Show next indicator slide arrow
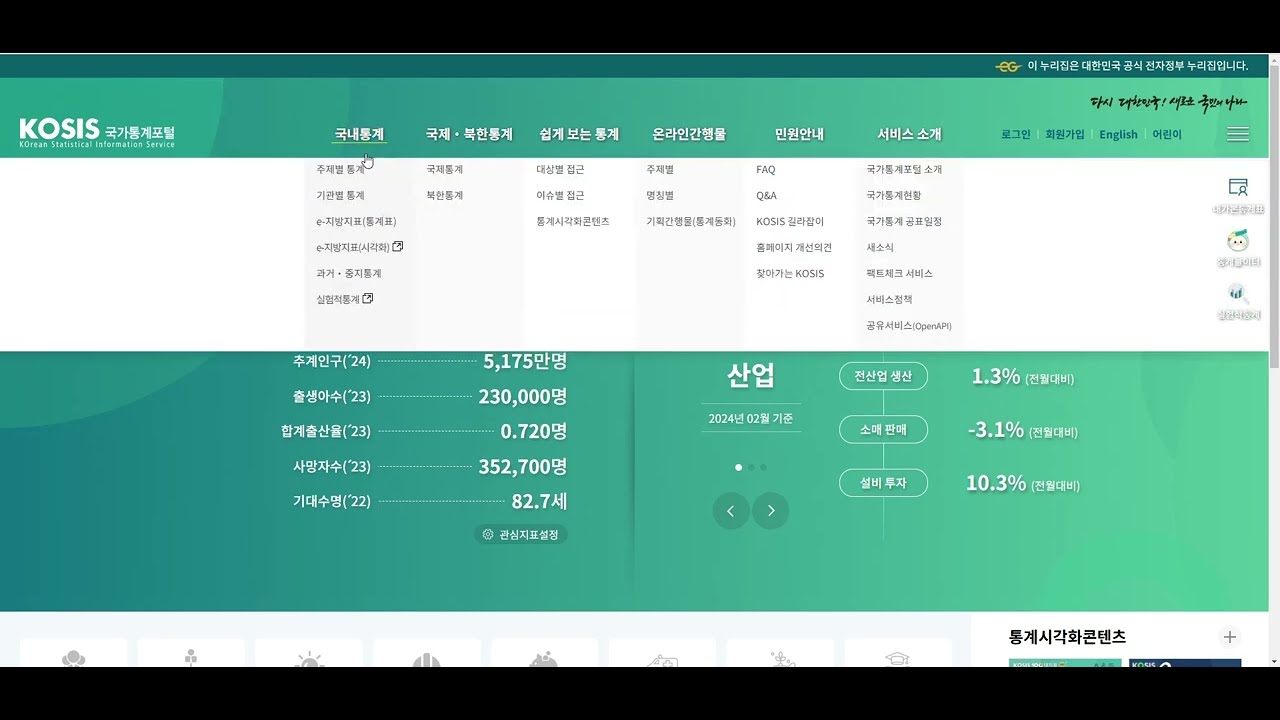Viewport: 1280px width, 720px height. (771, 511)
